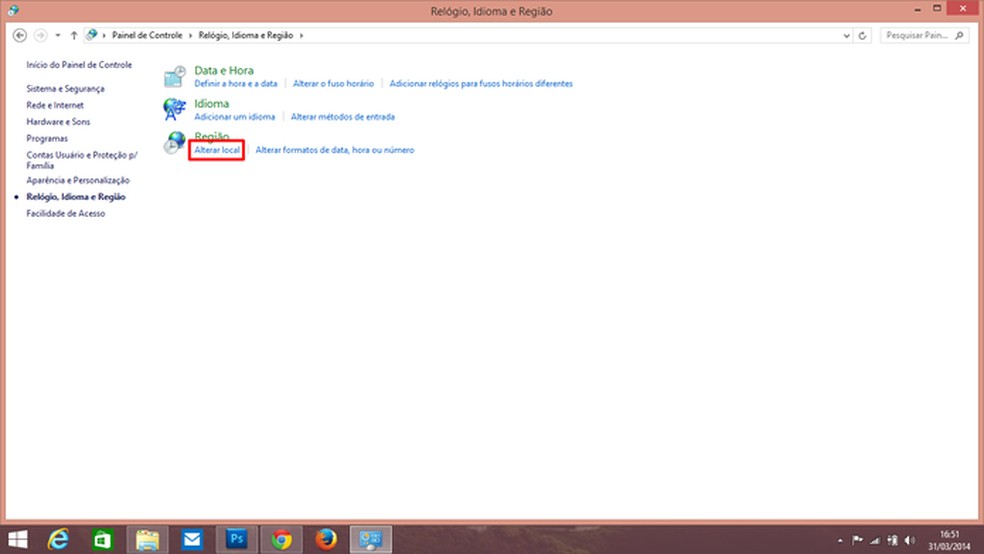This screenshot has width=984, height=554.
Task: Open File Explorer from the taskbar
Action: click(147, 540)
